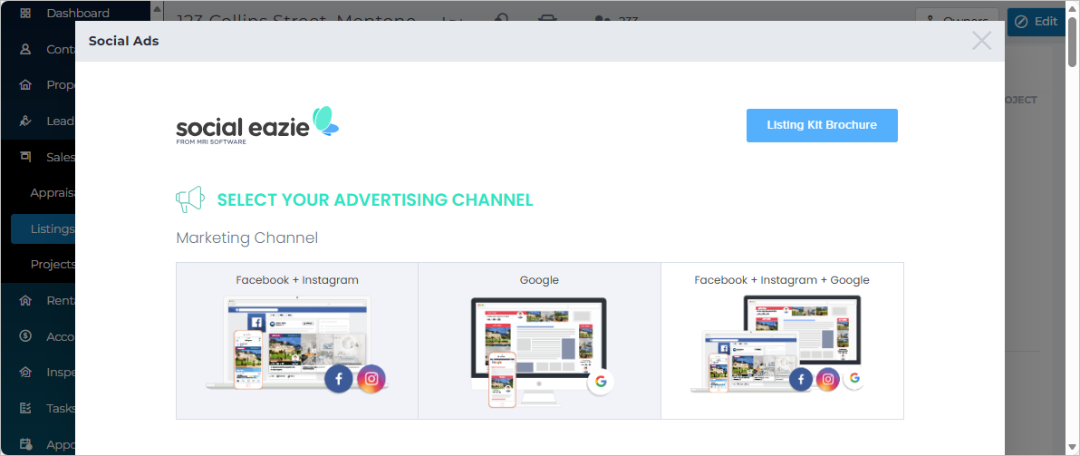Click the Google icon on combined channel card
The height and width of the screenshot is (456, 1080).
pos(854,378)
